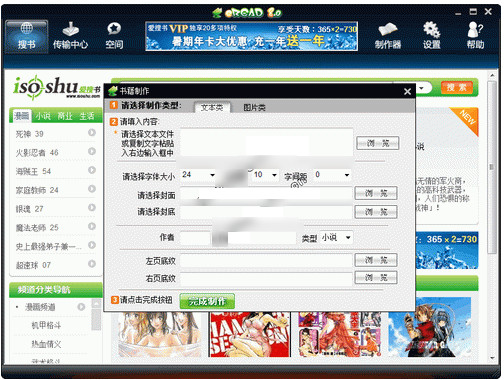Click 浏览 button beside 请选择封面
Screen dimensions: 504x380
pos(376,193)
